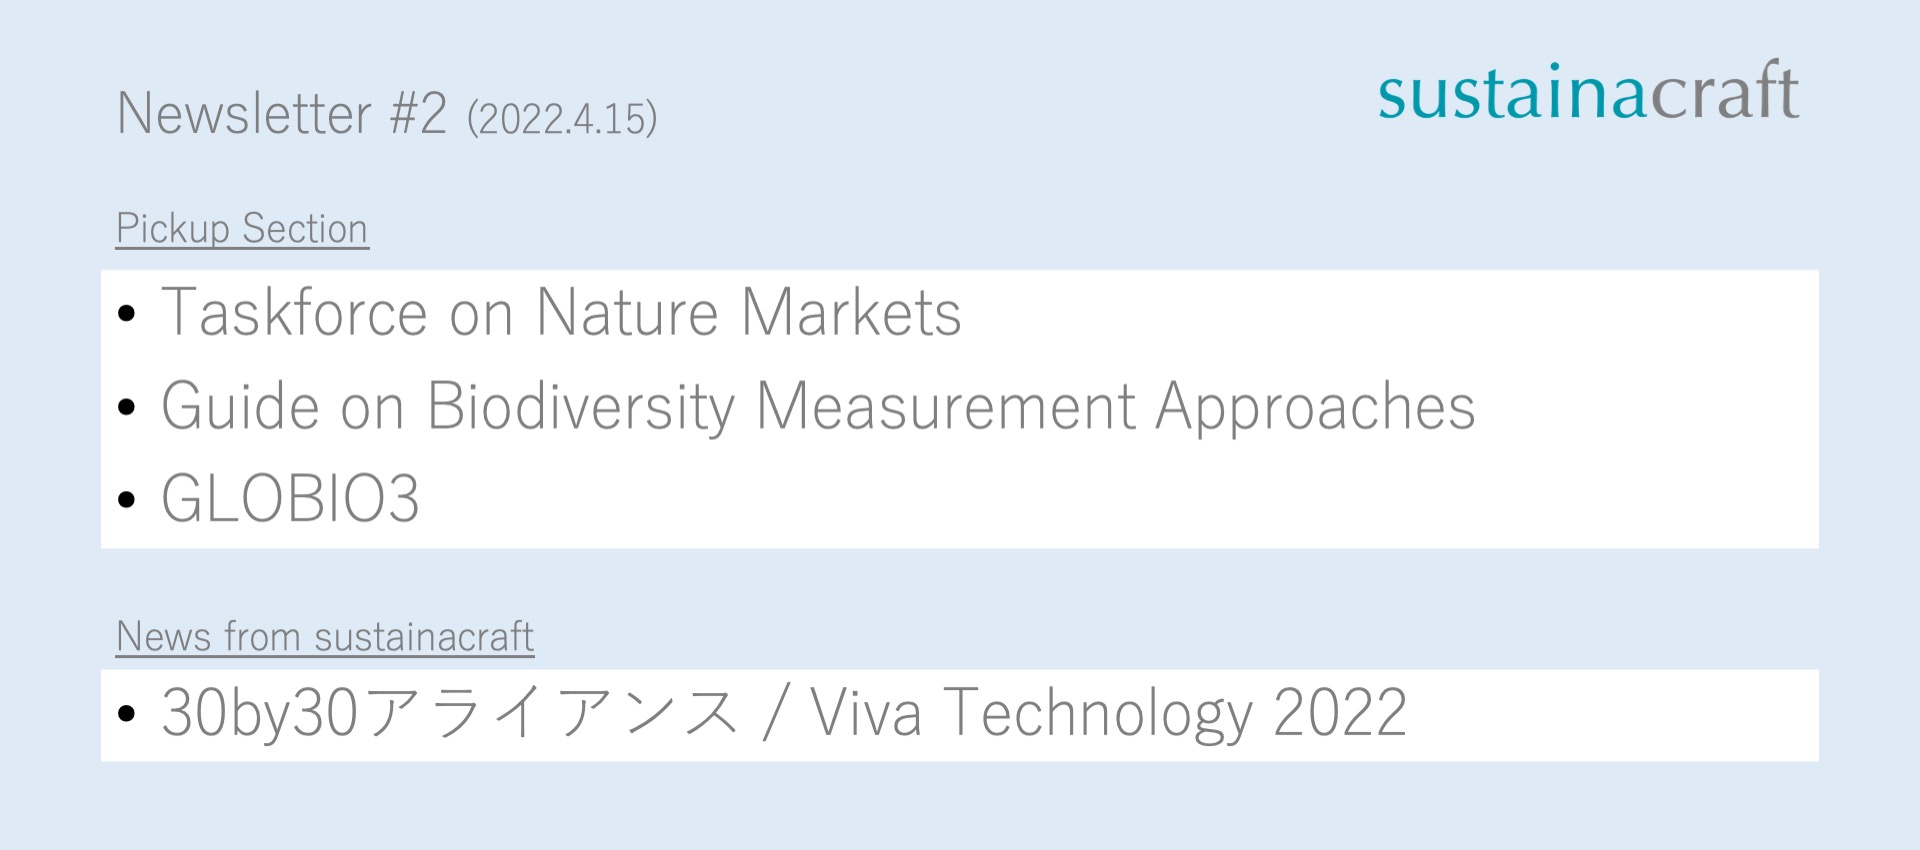
Task: Click the gray 'craft' part of the logo
Action: [x=1724, y=92]
